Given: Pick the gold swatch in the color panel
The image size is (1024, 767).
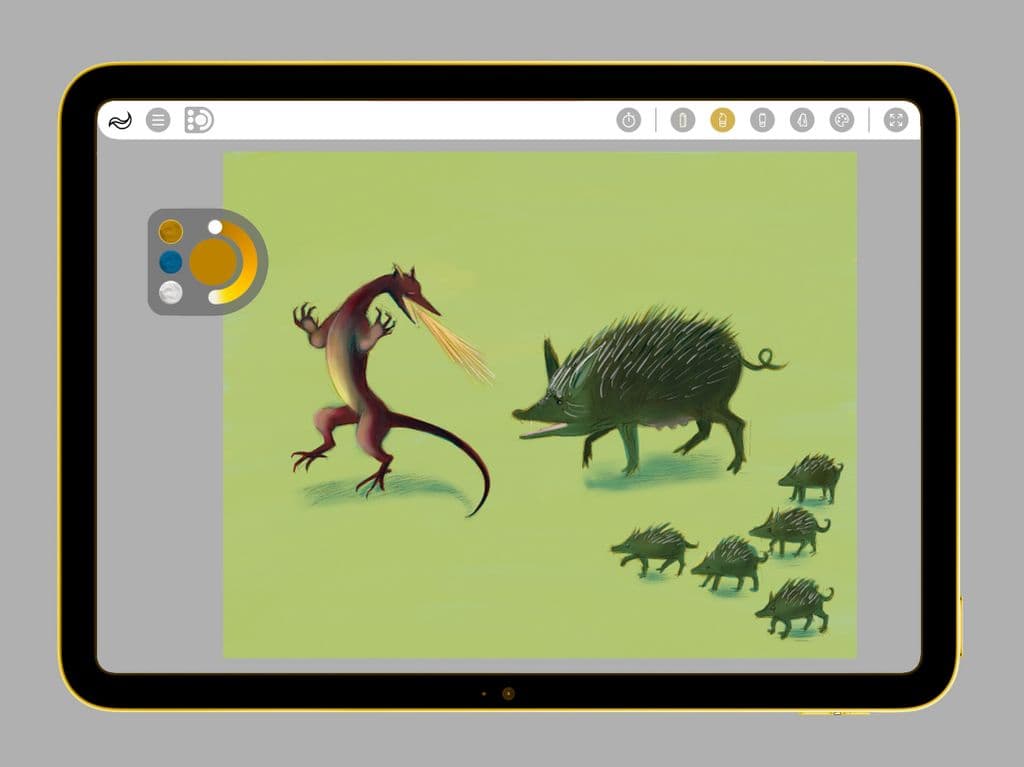Looking at the screenshot, I should 170,231.
